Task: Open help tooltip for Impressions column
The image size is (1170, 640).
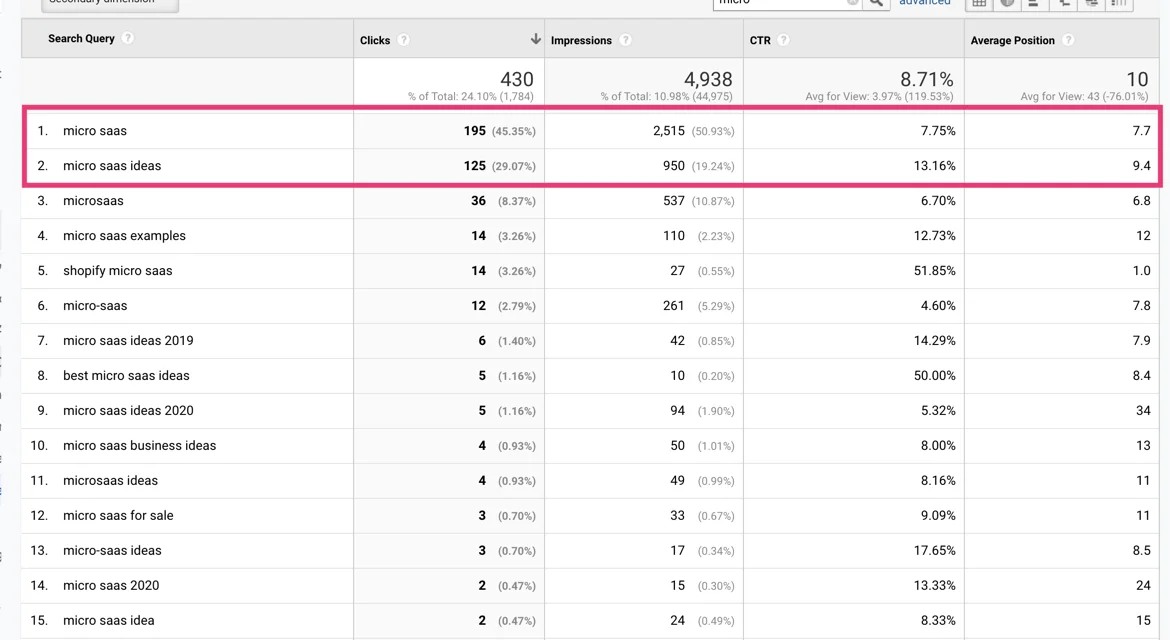Action: [625, 41]
